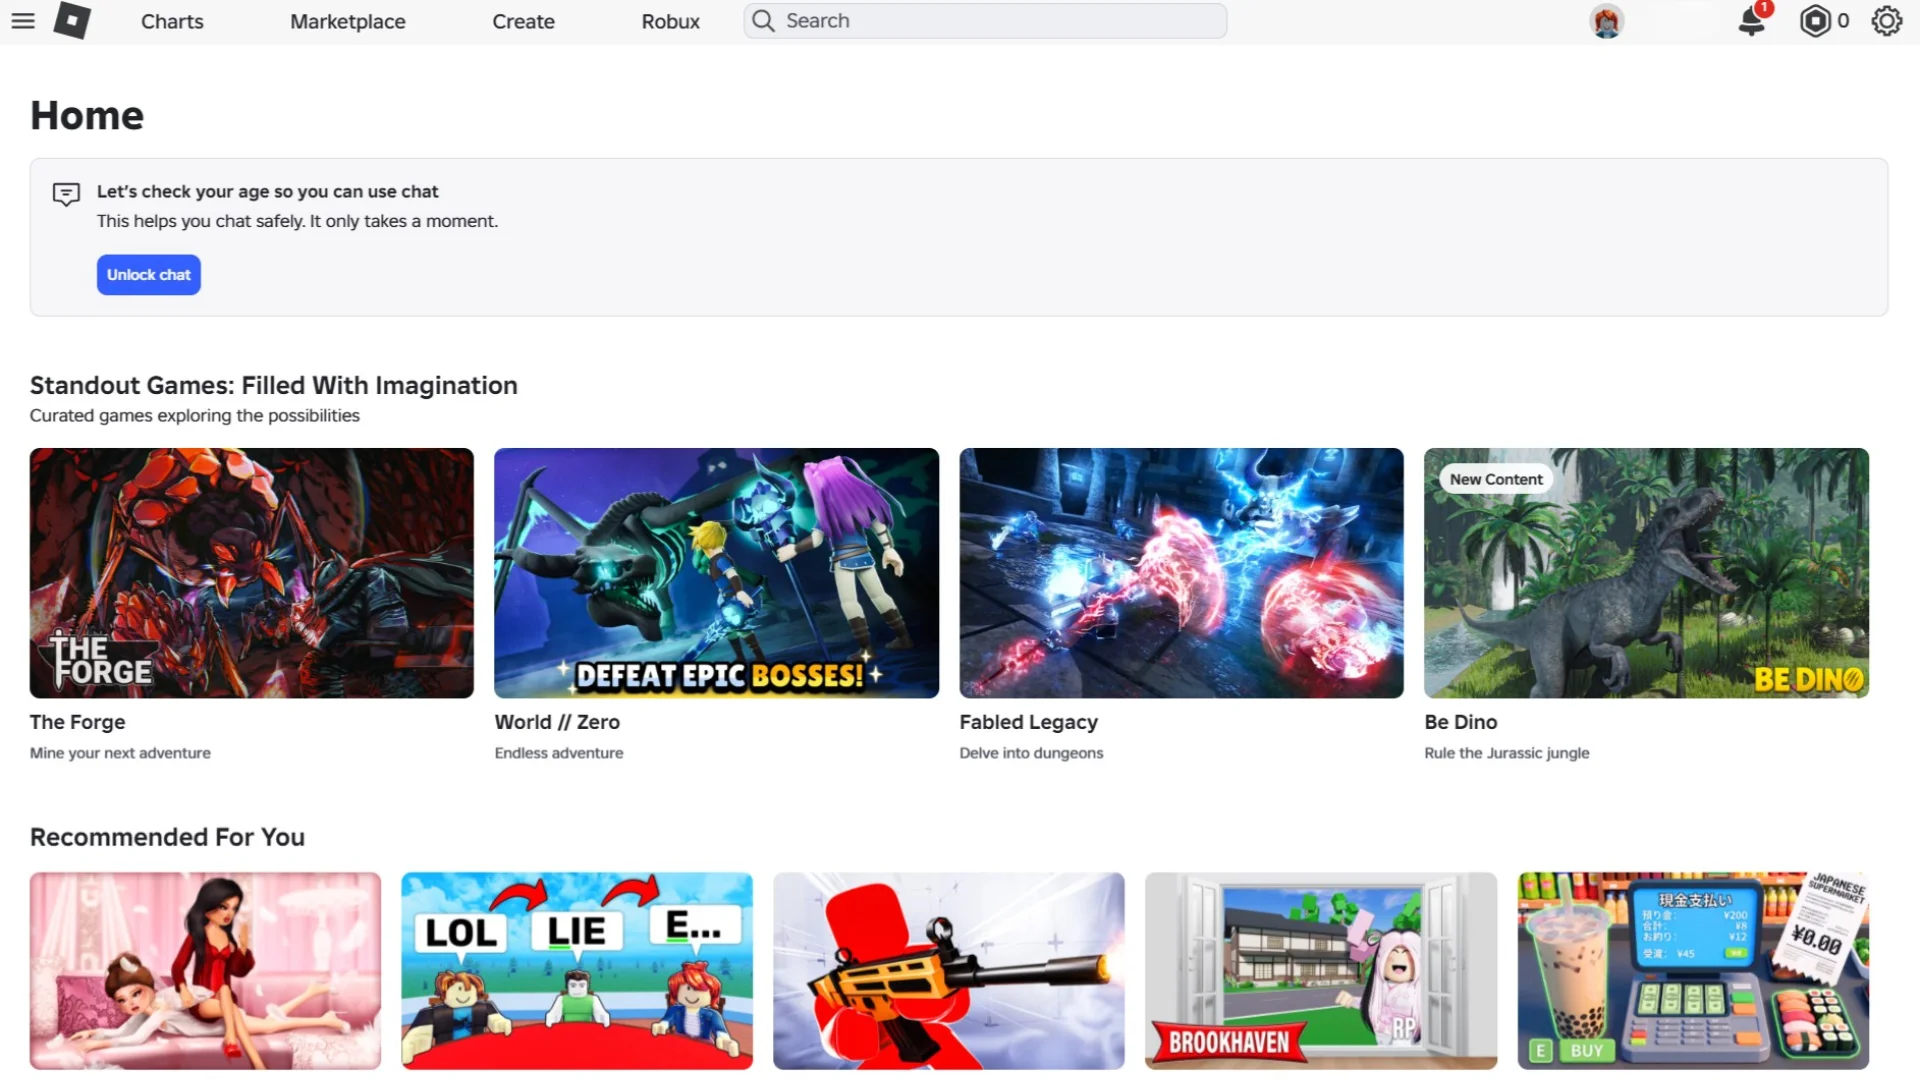Click the search magnifier icon
Screen dimensions: 1920x1080
tap(761, 20)
